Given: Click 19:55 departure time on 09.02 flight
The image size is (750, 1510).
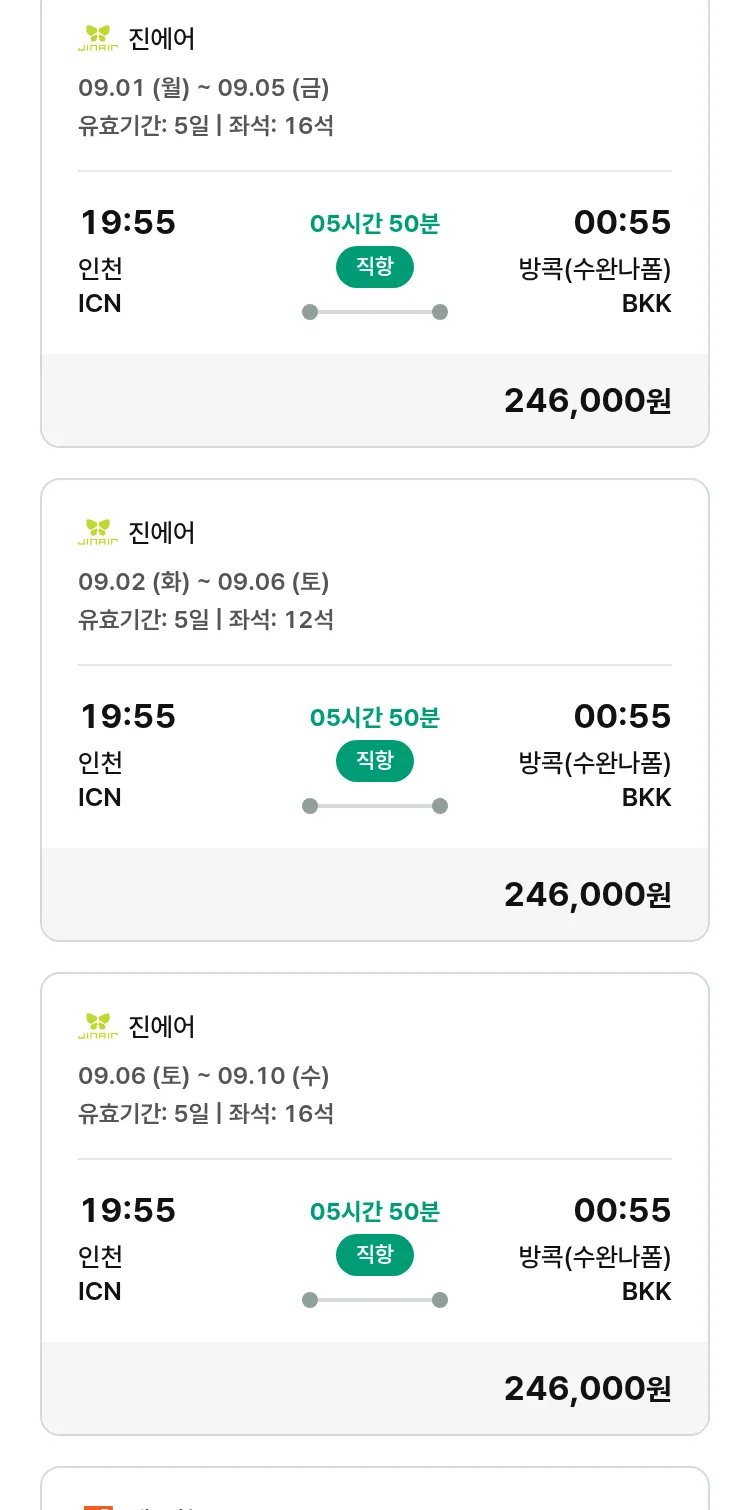Looking at the screenshot, I should pos(128,716).
